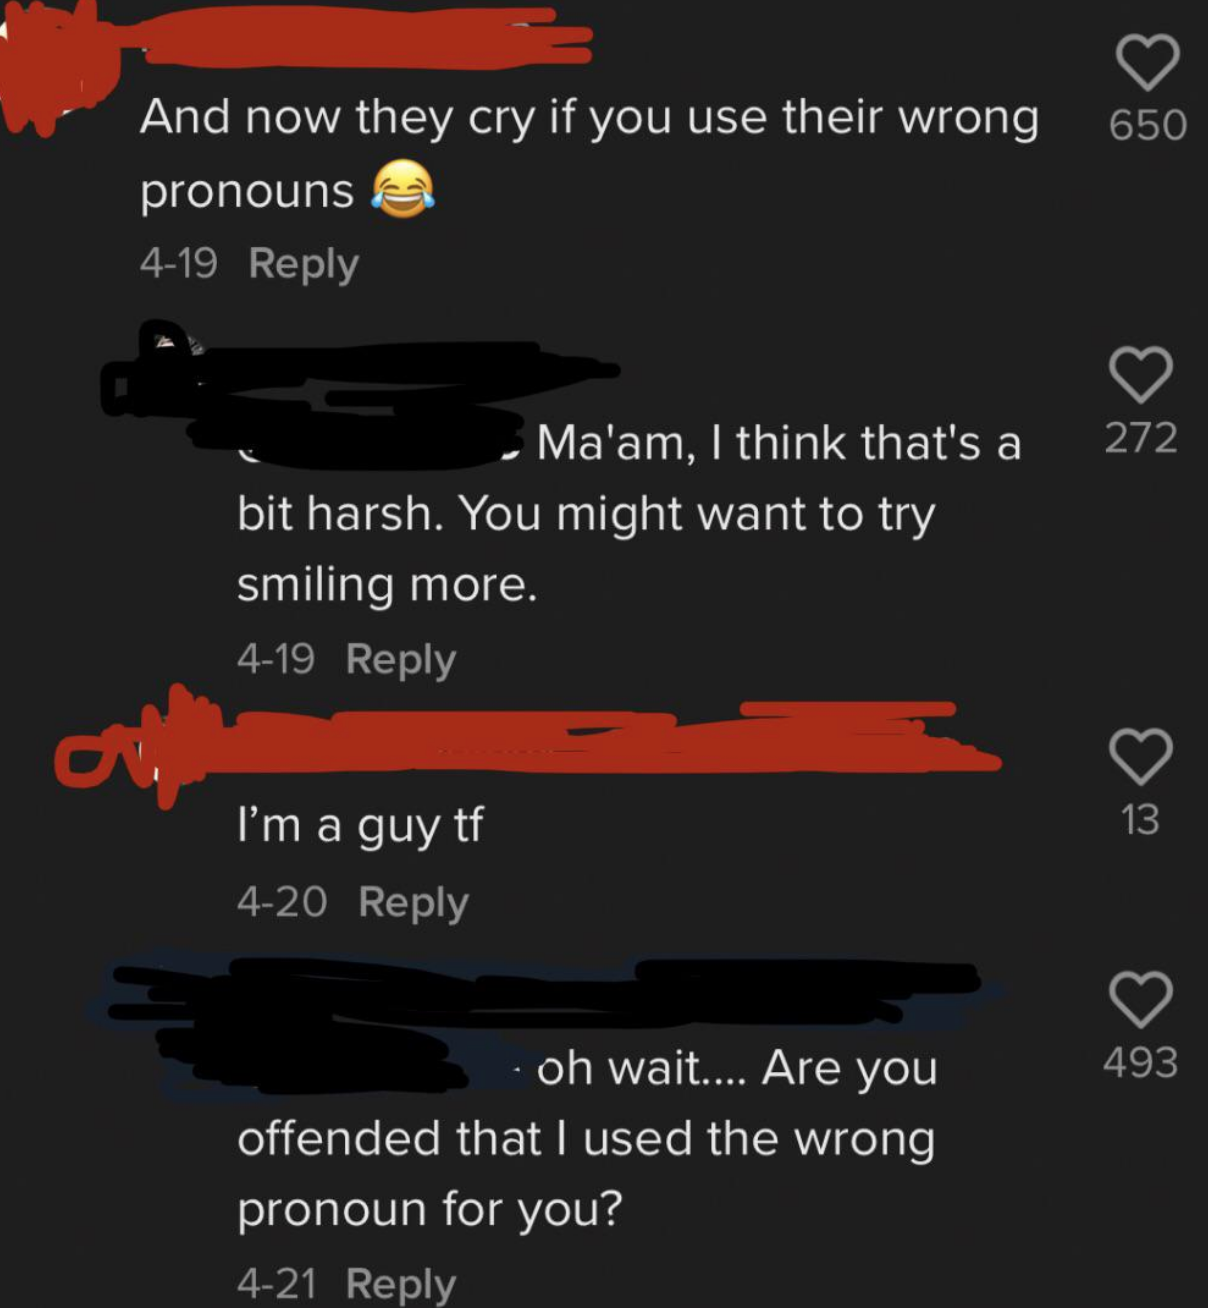Select the 'I'm a guy tf' comment text
The height and width of the screenshot is (1308, 1208).
pos(360,827)
